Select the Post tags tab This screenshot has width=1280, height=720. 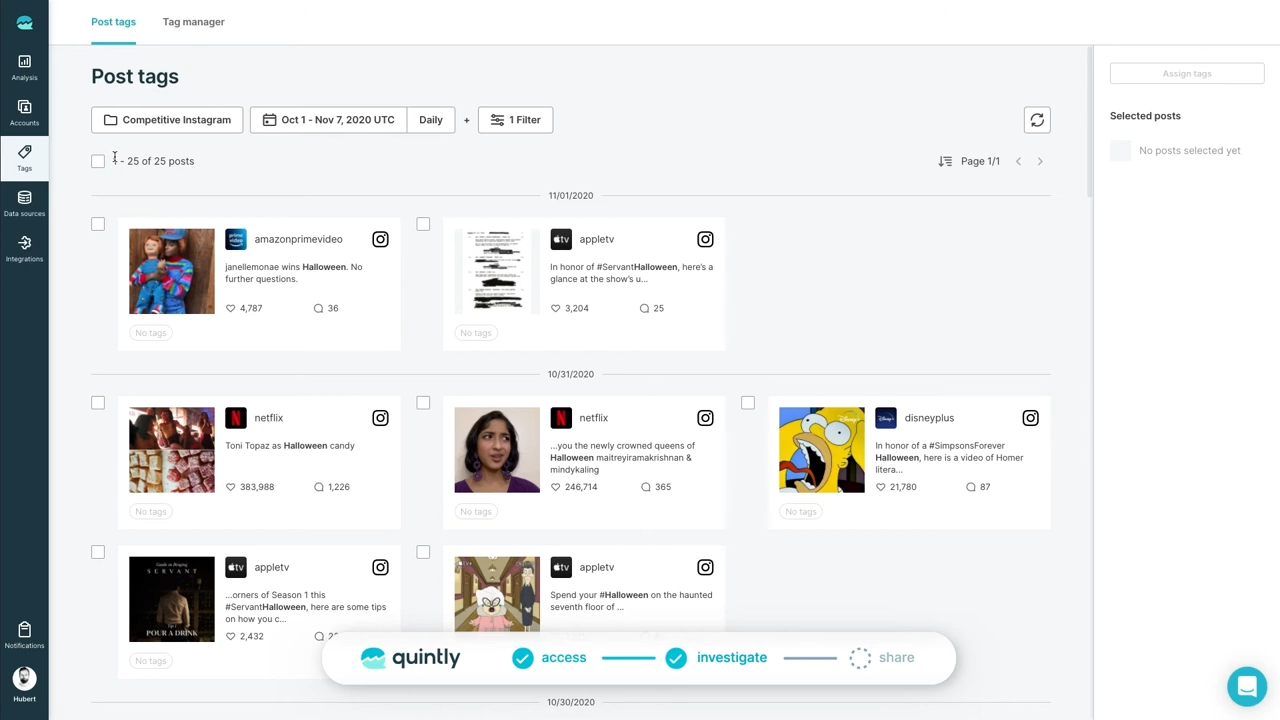[x=113, y=21]
